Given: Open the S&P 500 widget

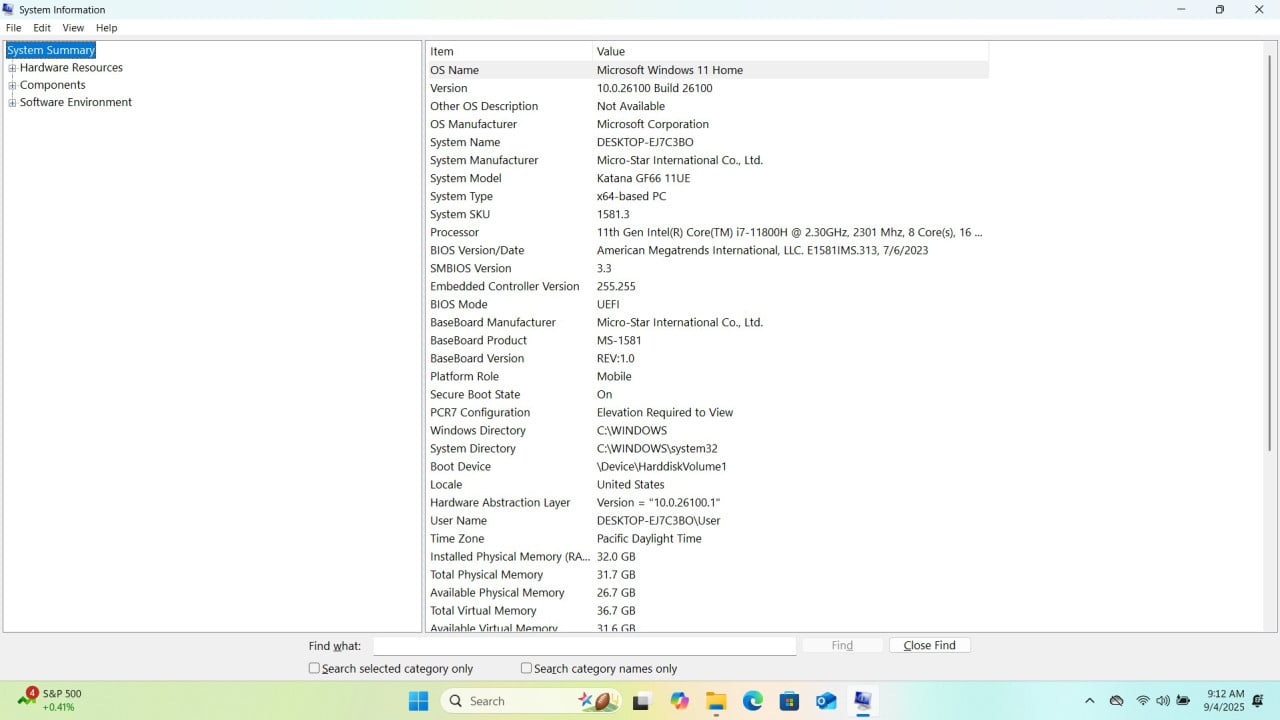Looking at the screenshot, I should [52, 700].
